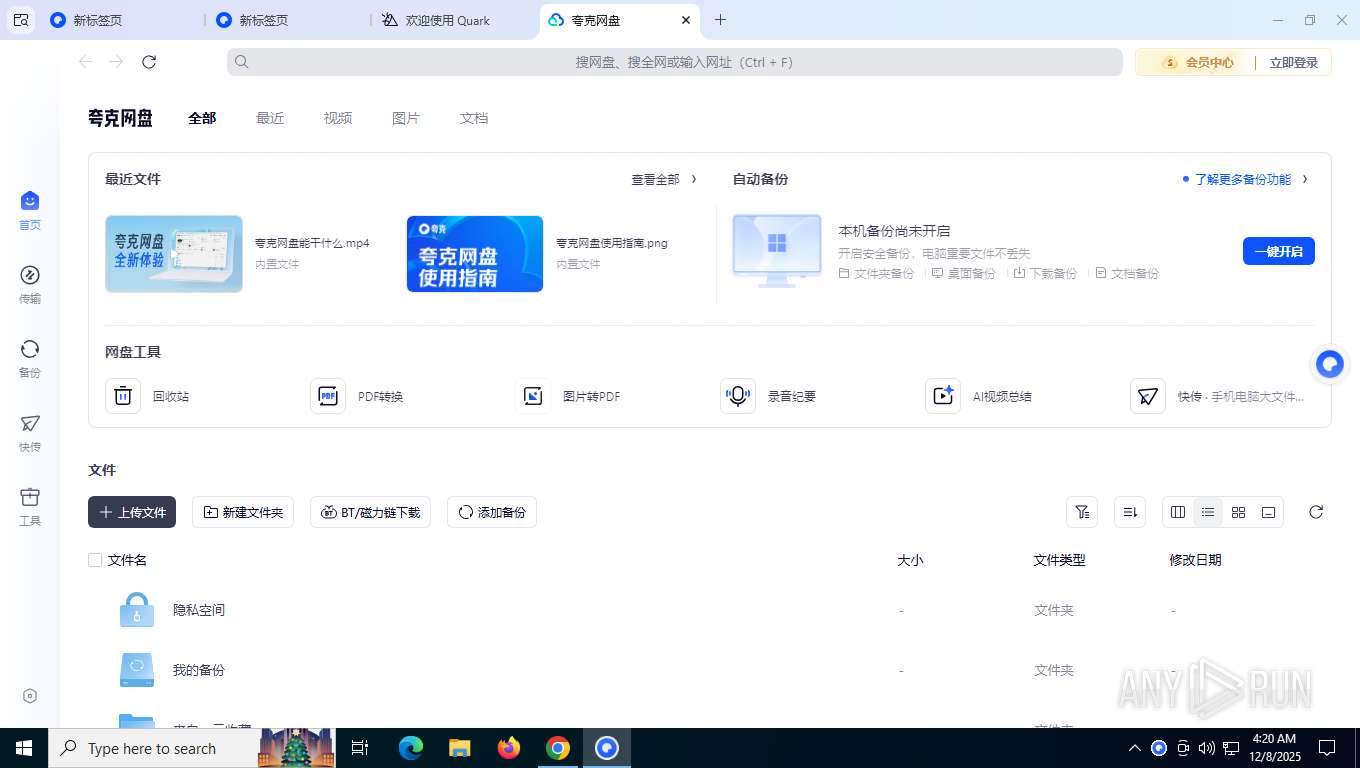This screenshot has height=768, width=1360.
Task: Open the settings hexagon icon in the sidebar
Action: click(x=30, y=696)
